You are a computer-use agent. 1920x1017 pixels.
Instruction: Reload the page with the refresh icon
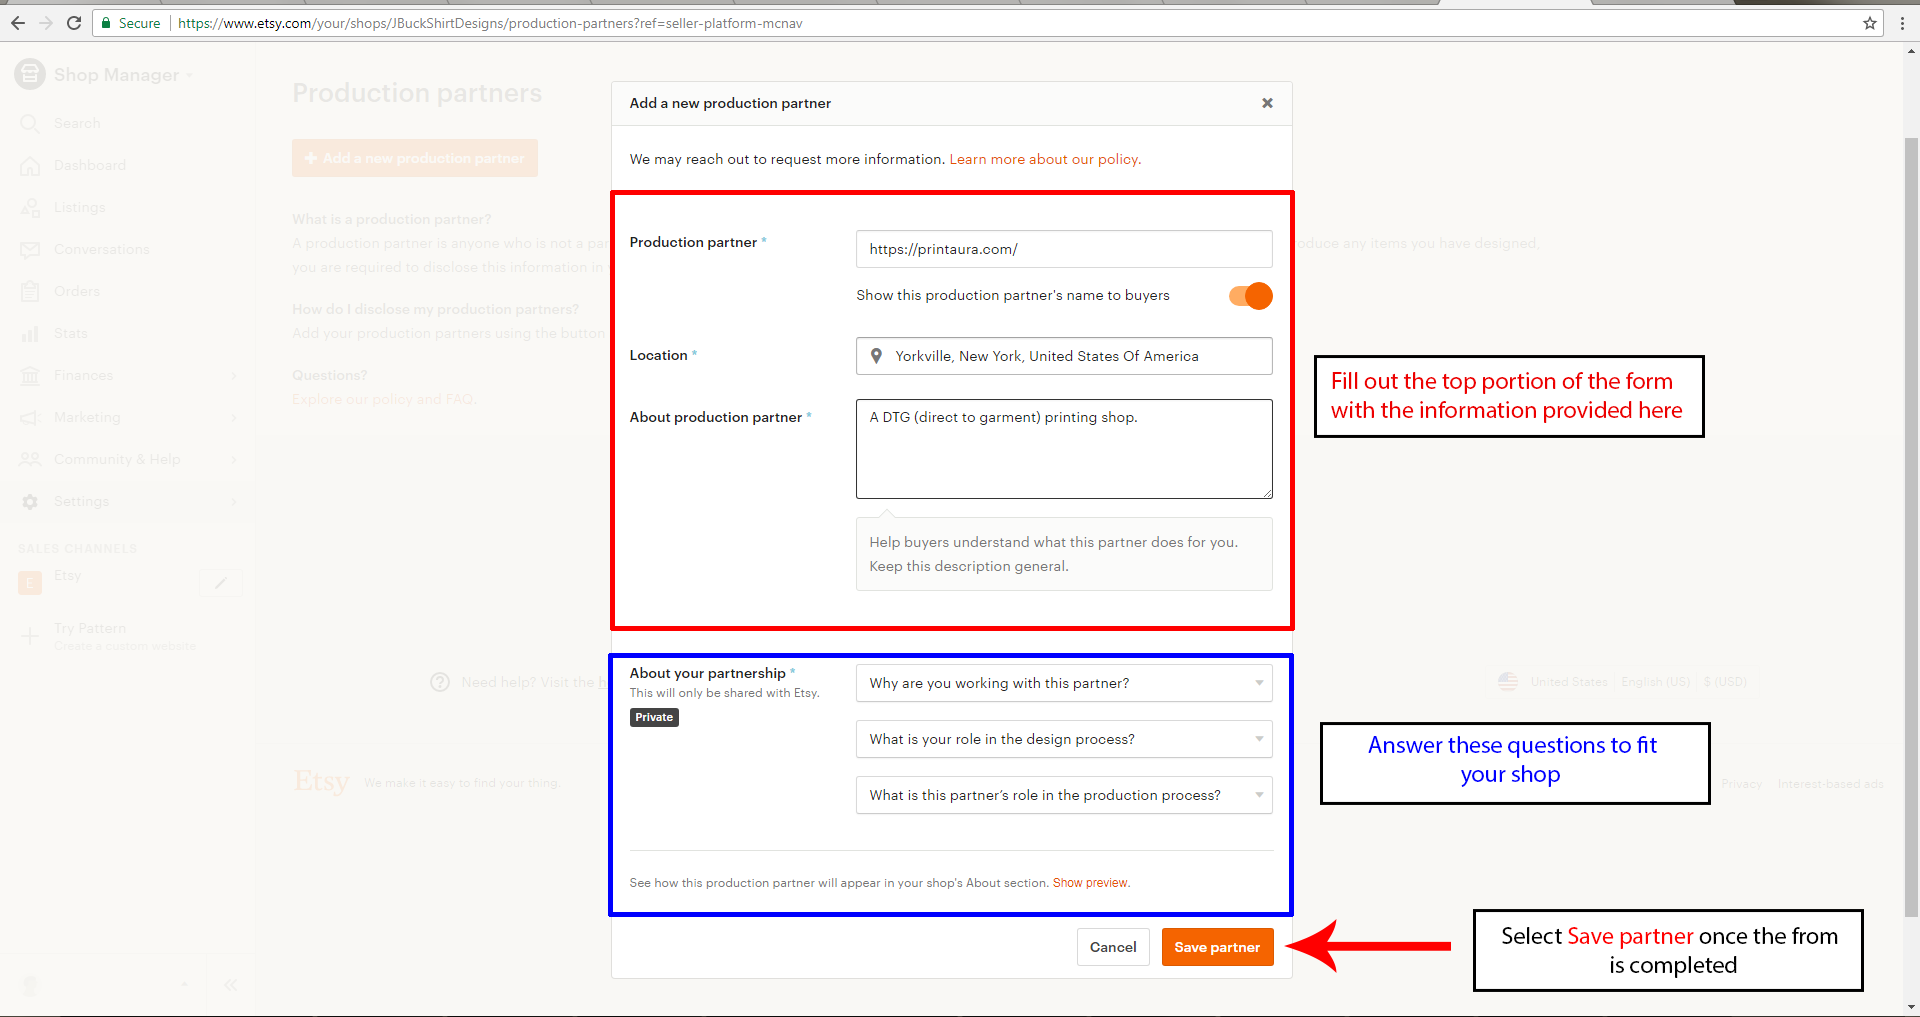click(x=74, y=23)
